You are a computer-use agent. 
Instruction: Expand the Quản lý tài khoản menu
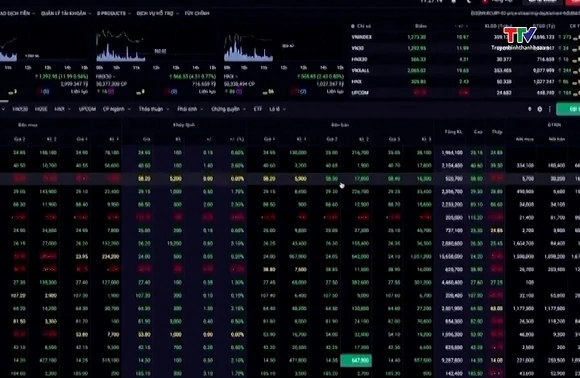tap(66, 13)
